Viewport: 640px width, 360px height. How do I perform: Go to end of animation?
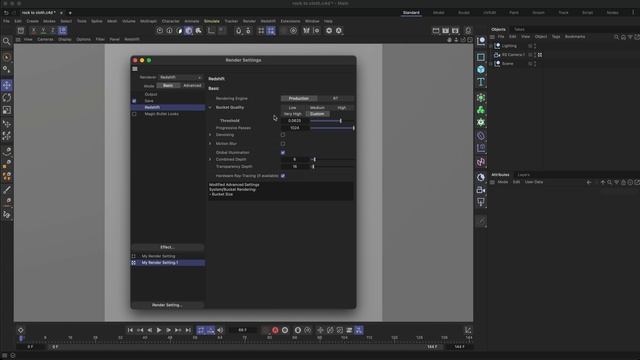[x=188, y=330]
